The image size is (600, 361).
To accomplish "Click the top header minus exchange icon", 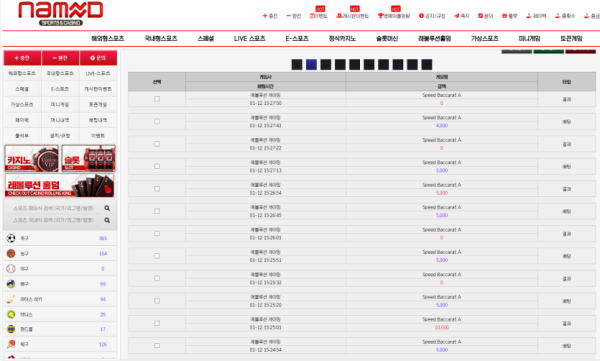I will 289,16.
